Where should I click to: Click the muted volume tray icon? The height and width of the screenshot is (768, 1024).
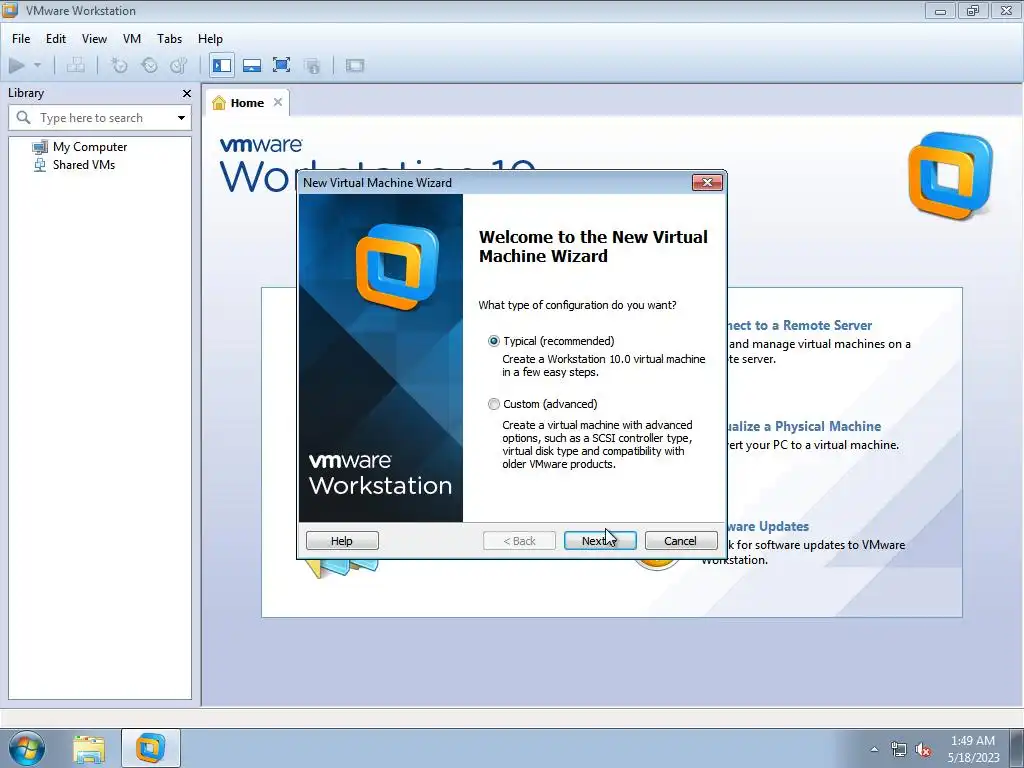923,749
